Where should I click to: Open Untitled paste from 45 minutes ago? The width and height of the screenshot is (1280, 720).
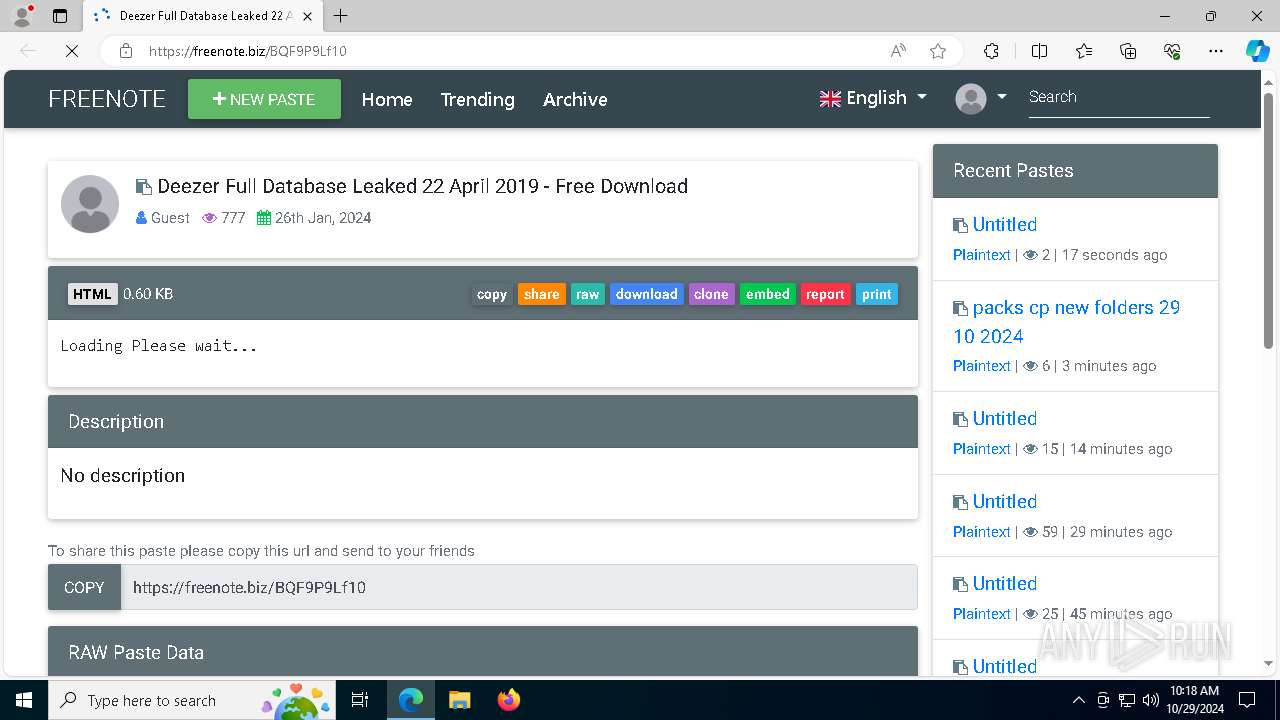[x=1005, y=584]
